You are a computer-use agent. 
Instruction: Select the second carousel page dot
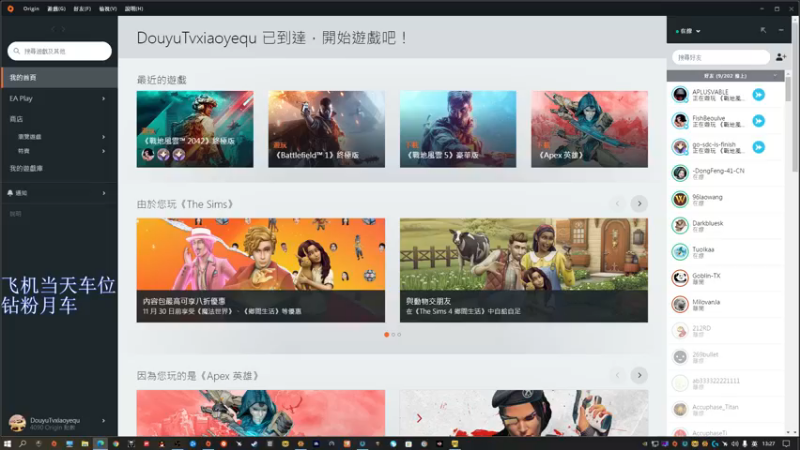pyautogui.click(x=393, y=335)
